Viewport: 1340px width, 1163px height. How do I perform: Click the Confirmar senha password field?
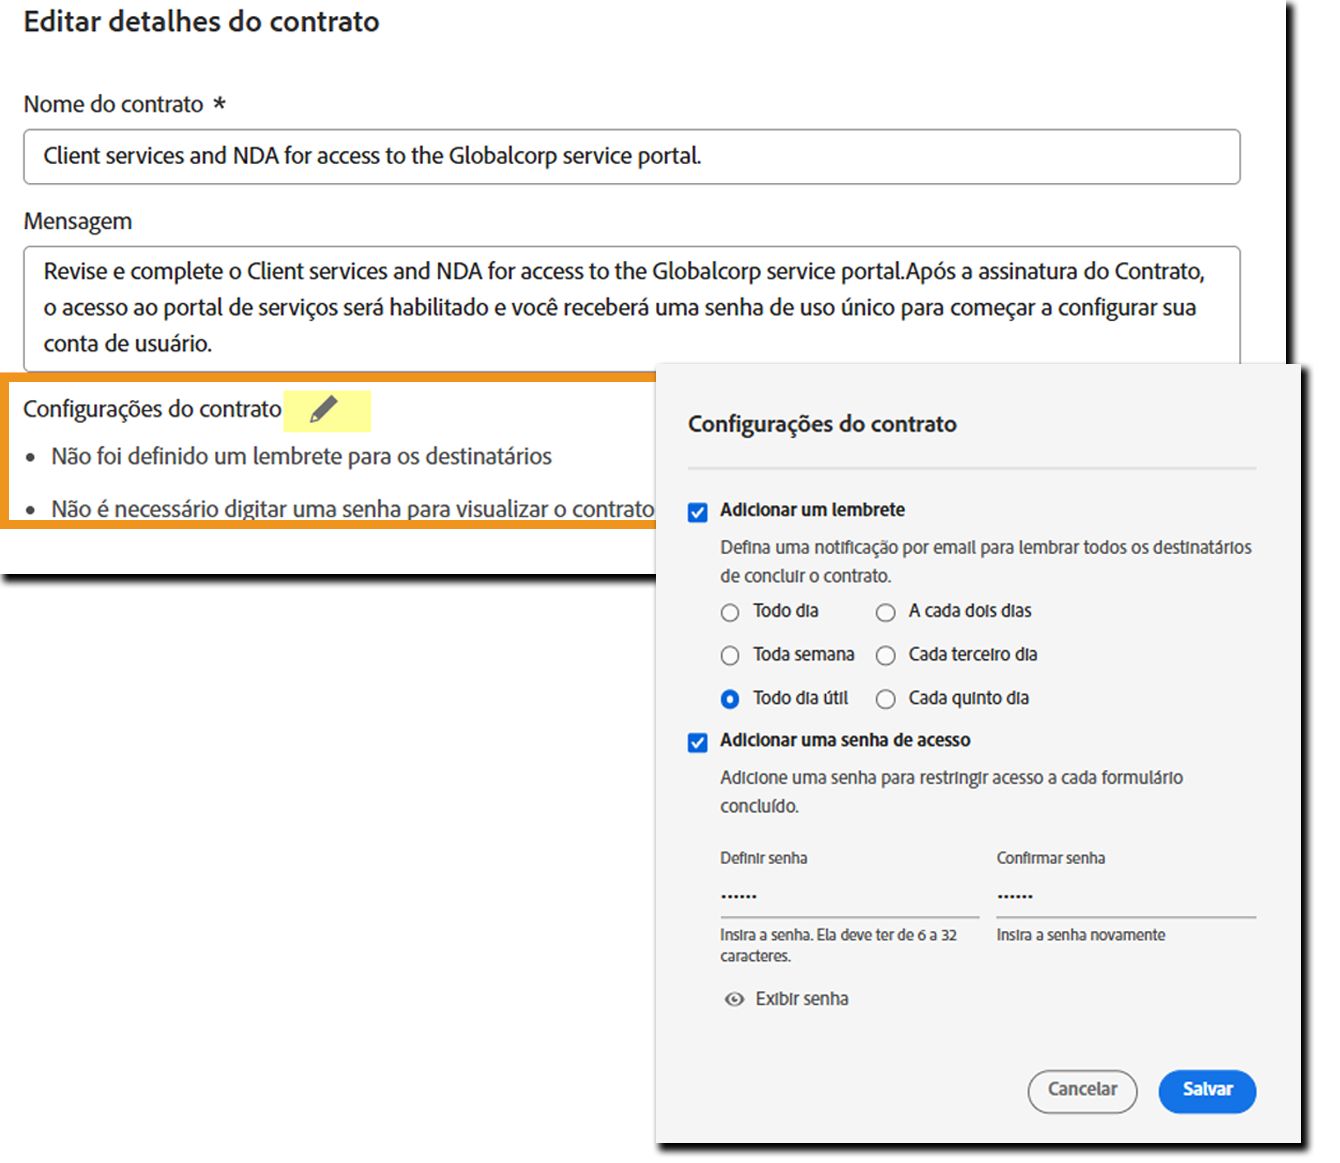pos(1125,896)
